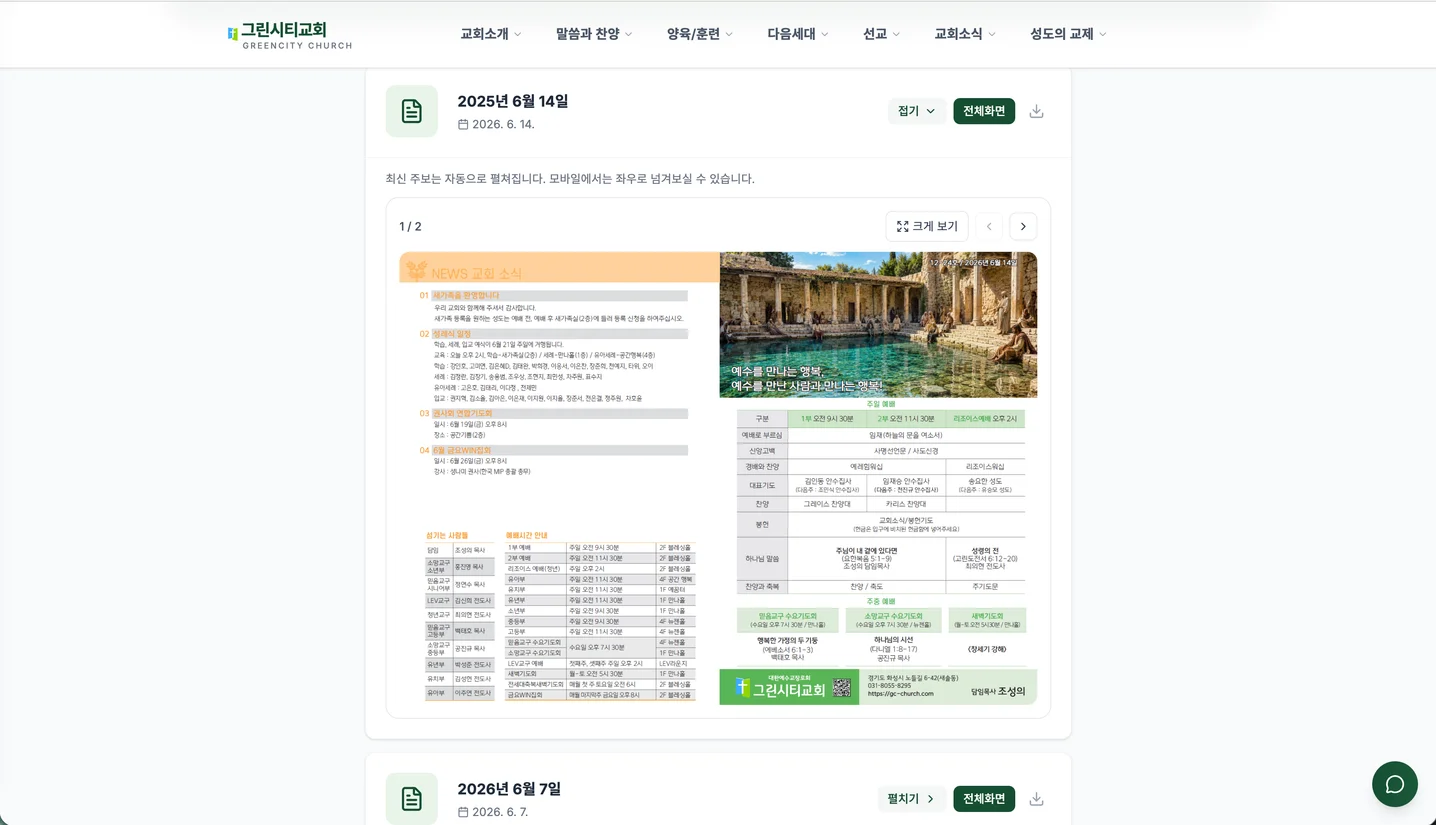The width and height of the screenshot is (1436, 825).
Task: Go to the next bulletin page
Action: (x=1023, y=226)
